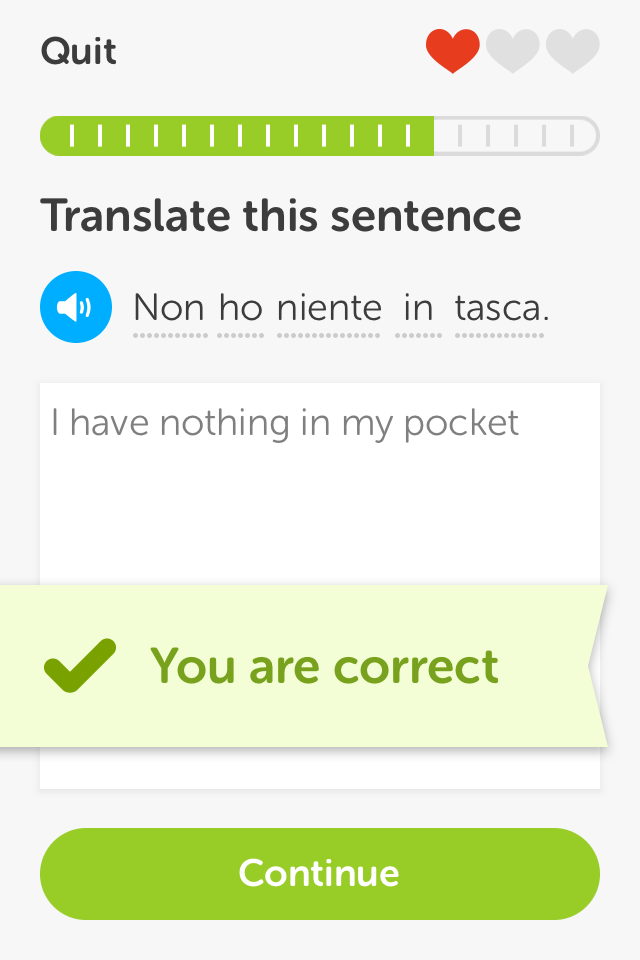Click the "You are correct" message
This screenshot has width=640, height=960.
325,666
